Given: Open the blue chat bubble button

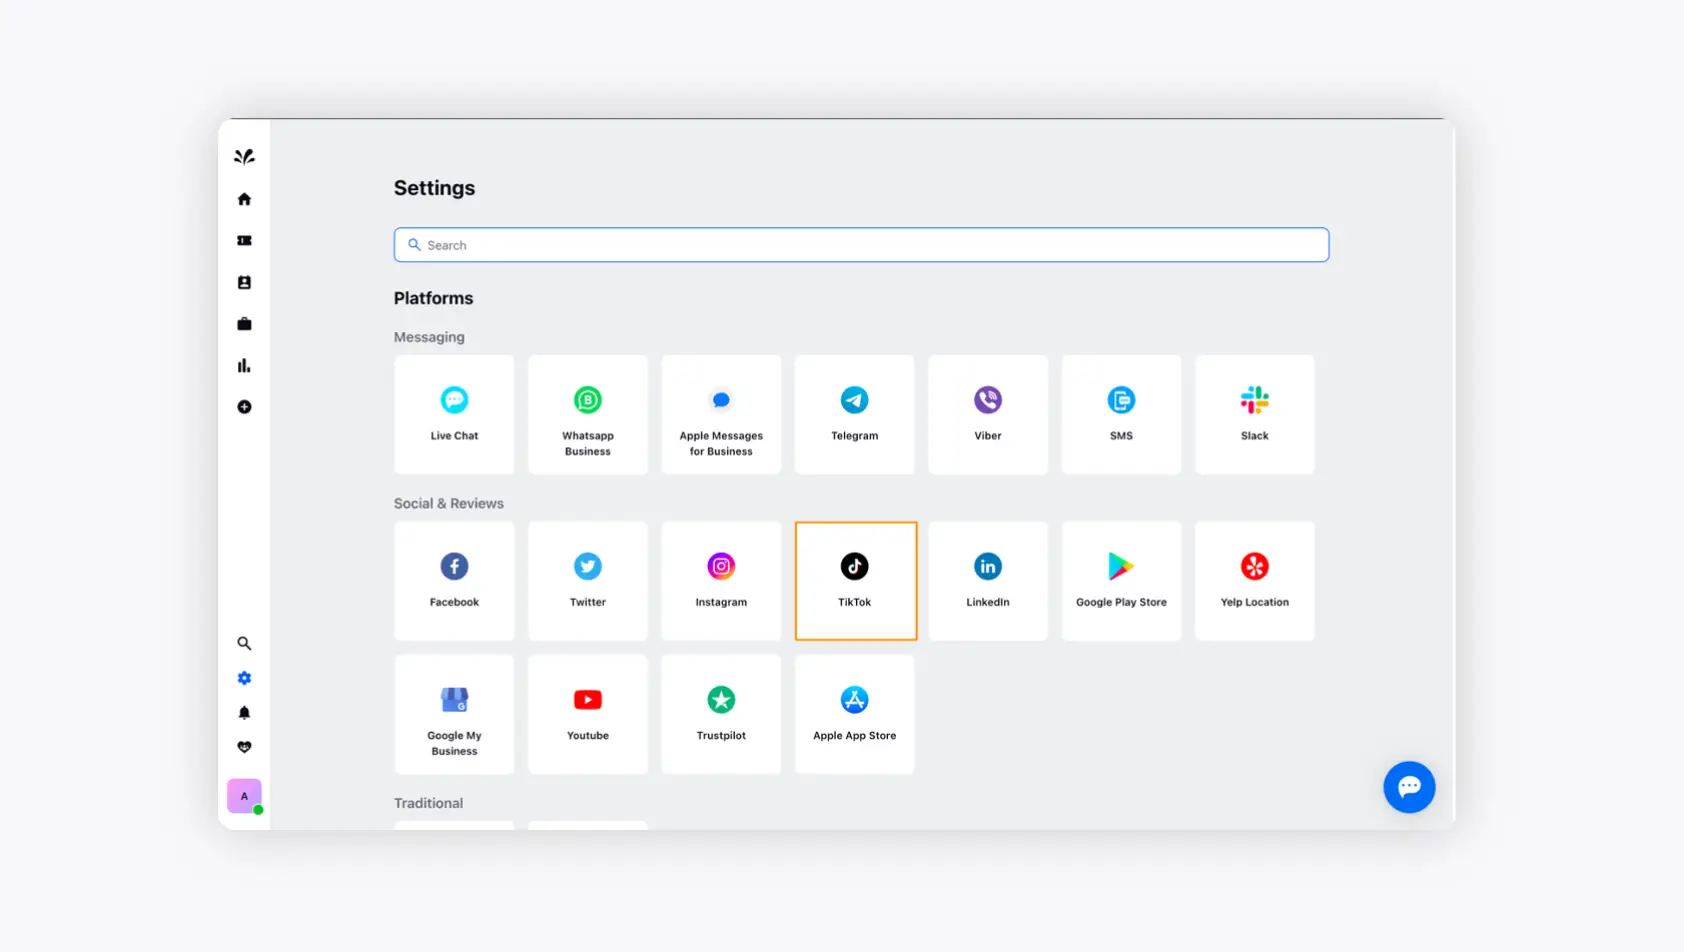Looking at the screenshot, I should (x=1409, y=787).
